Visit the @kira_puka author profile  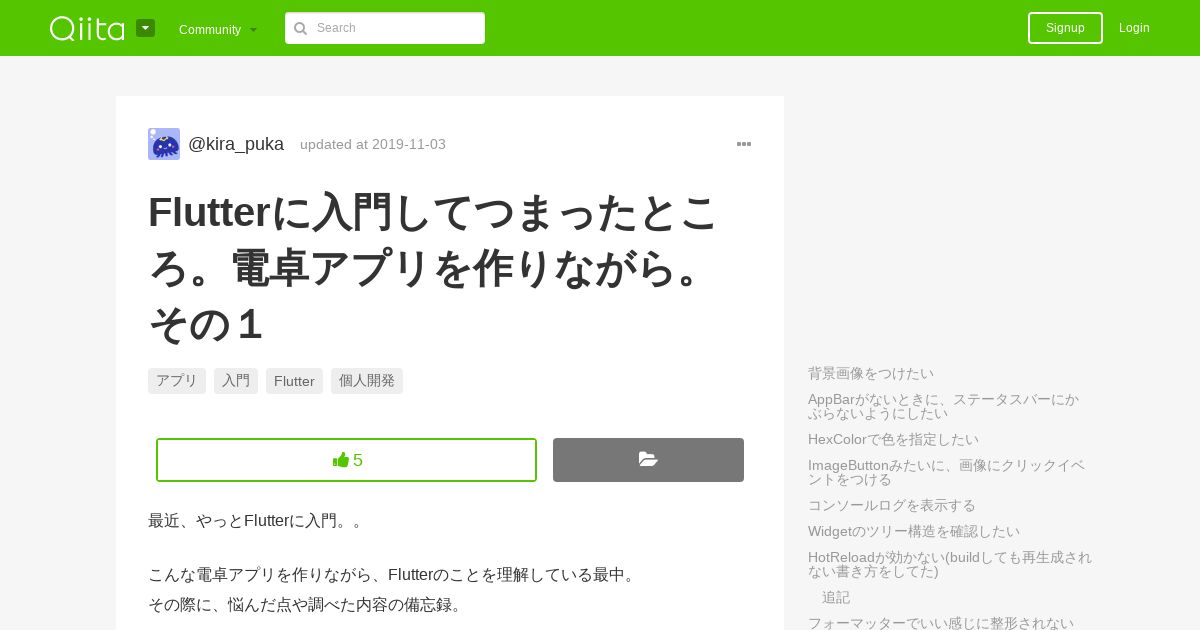(236, 144)
